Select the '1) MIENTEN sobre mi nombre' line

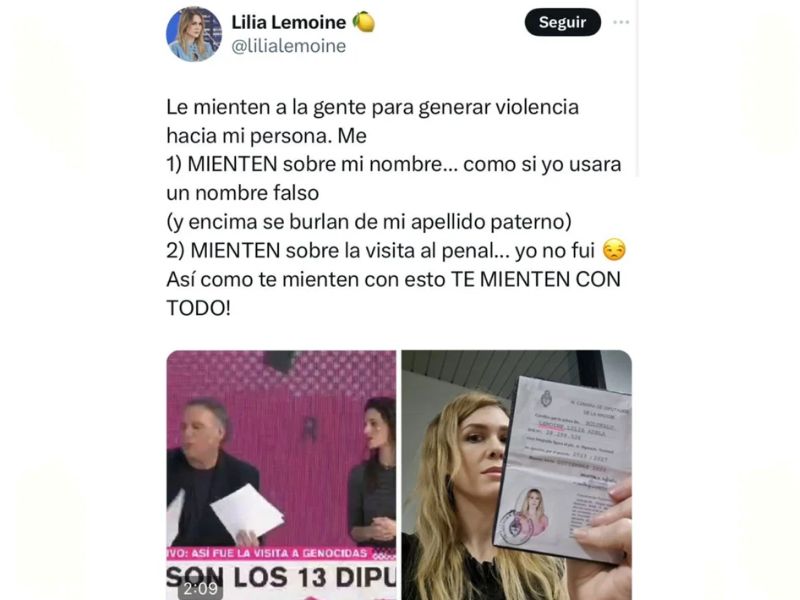(393, 164)
